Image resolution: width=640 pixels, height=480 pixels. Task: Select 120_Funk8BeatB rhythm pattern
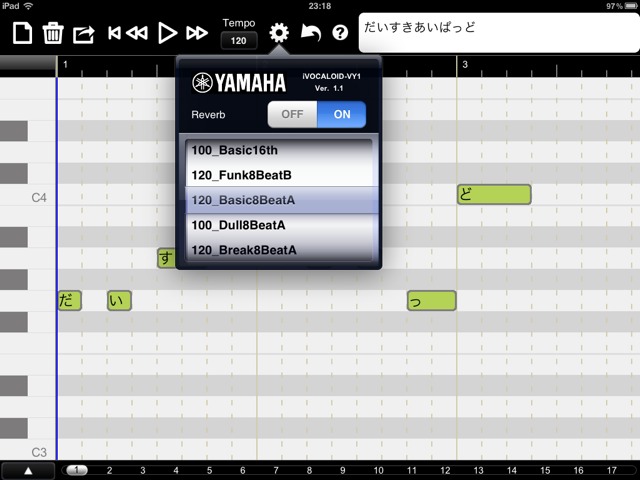(279, 175)
